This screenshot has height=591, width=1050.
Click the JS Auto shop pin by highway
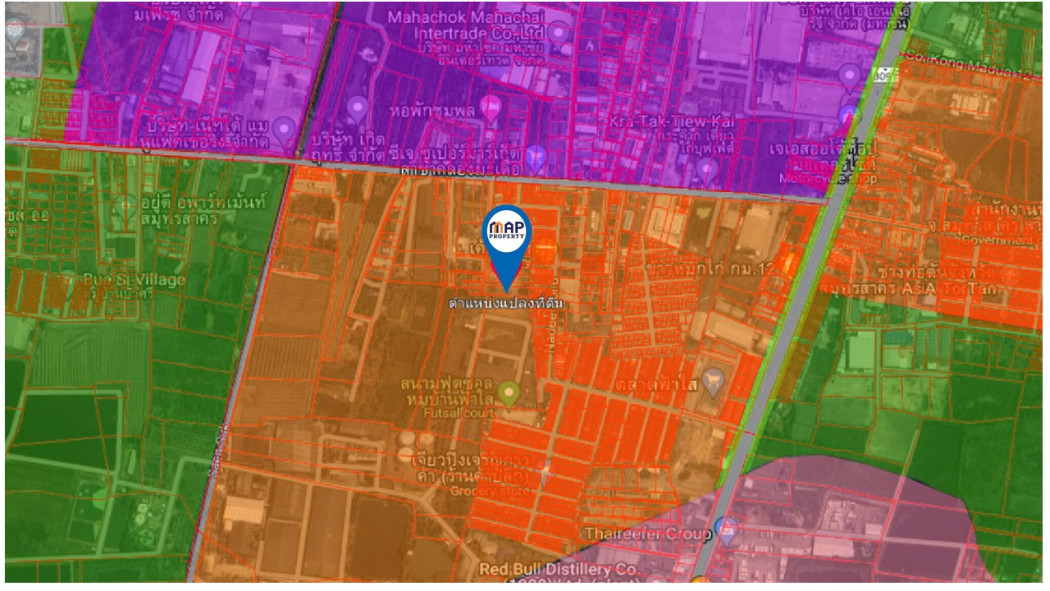coord(848,117)
